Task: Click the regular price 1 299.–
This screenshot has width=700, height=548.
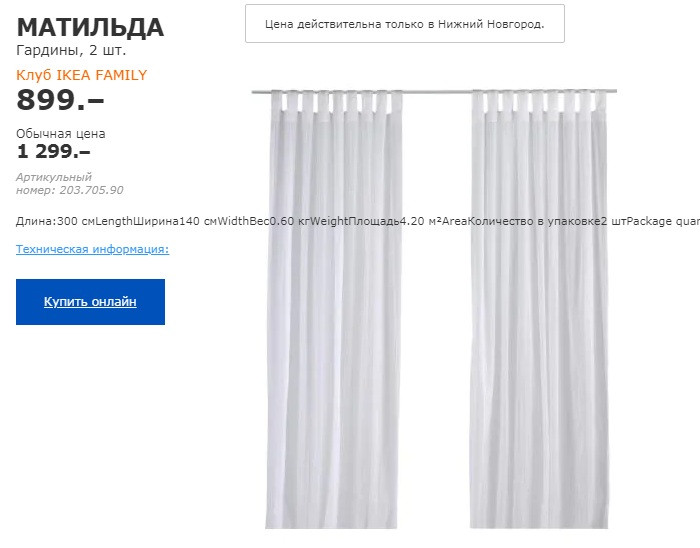Action: click(x=54, y=152)
